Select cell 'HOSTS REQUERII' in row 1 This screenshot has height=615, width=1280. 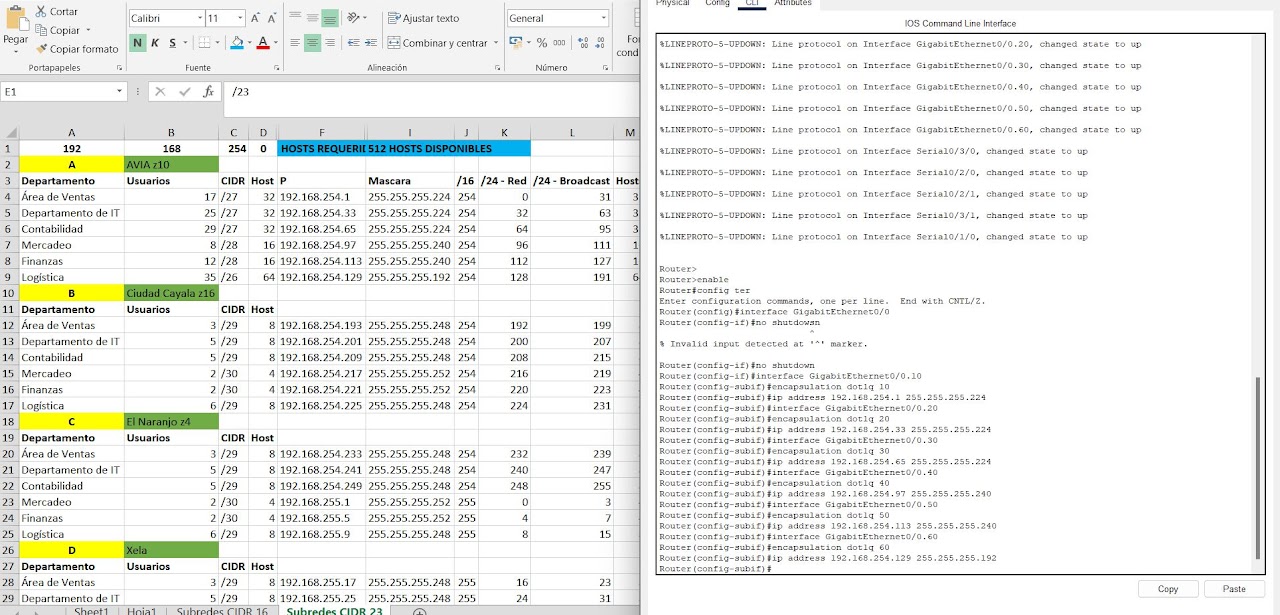tap(321, 148)
